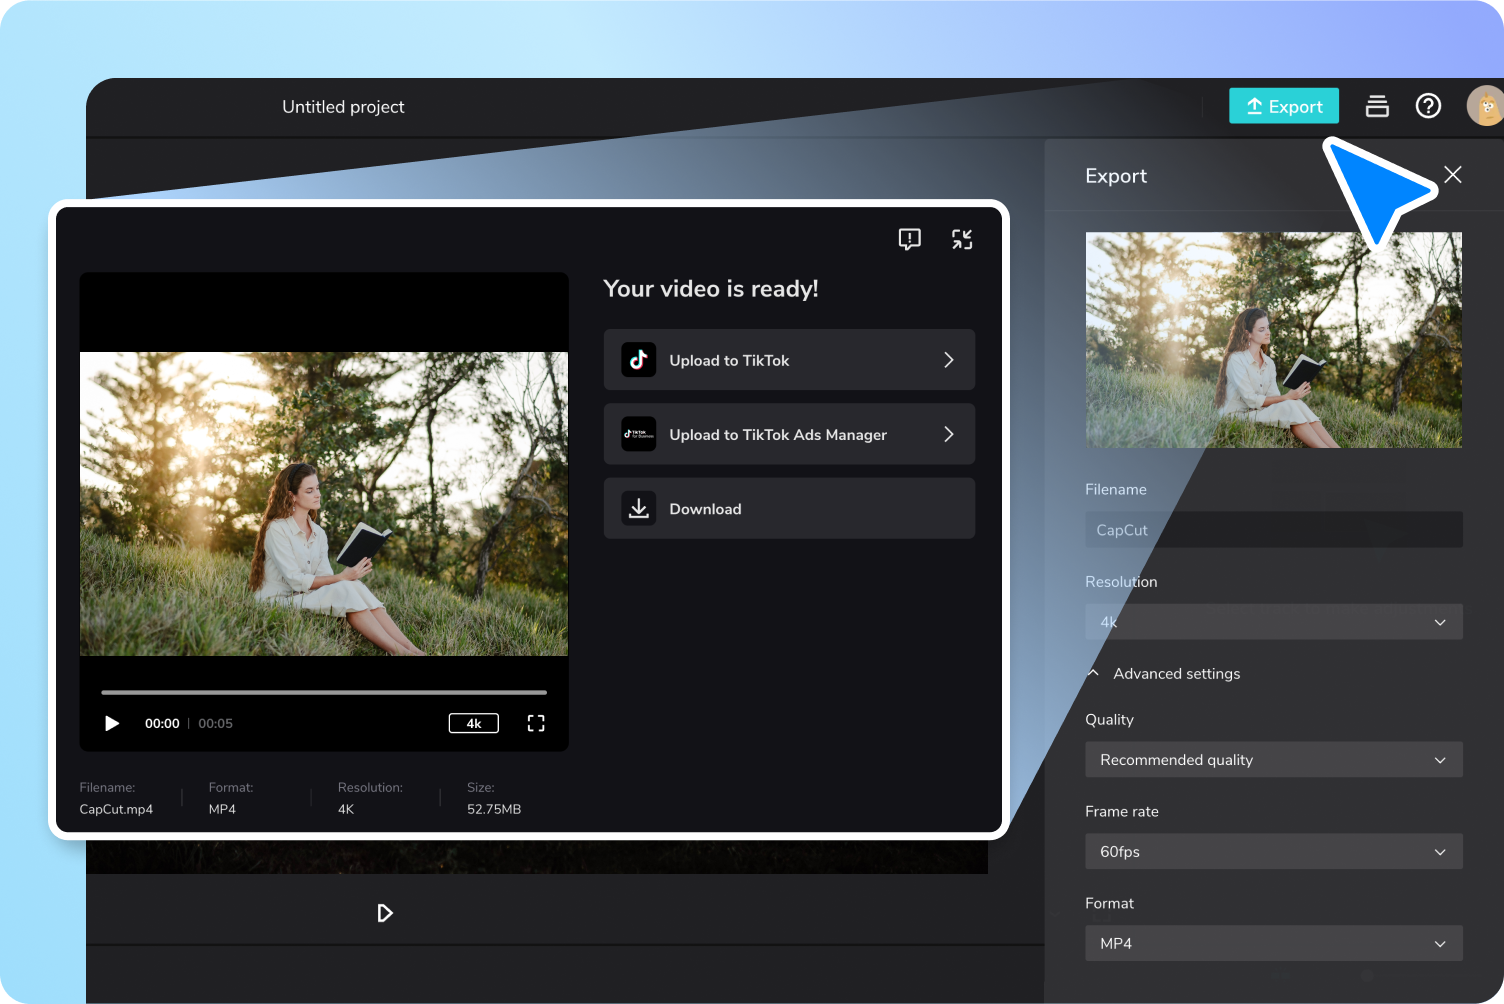Click the 00:05 duration display
Image resolution: width=1504 pixels, height=1004 pixels.
(215, 723)
